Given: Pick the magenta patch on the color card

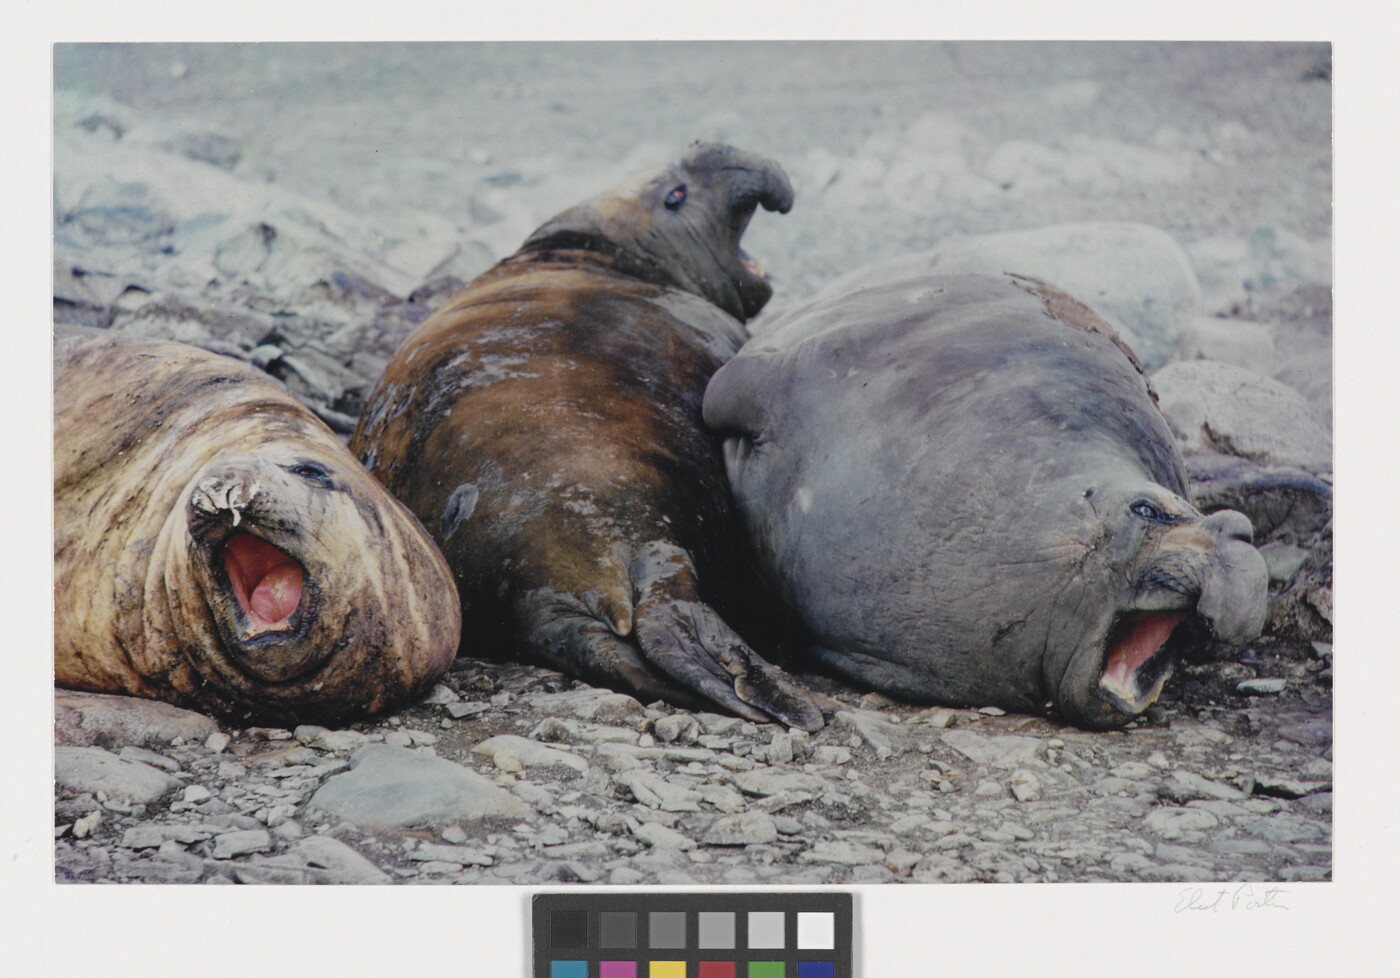Looking at the screenshot, I should (x=618, y=970).
